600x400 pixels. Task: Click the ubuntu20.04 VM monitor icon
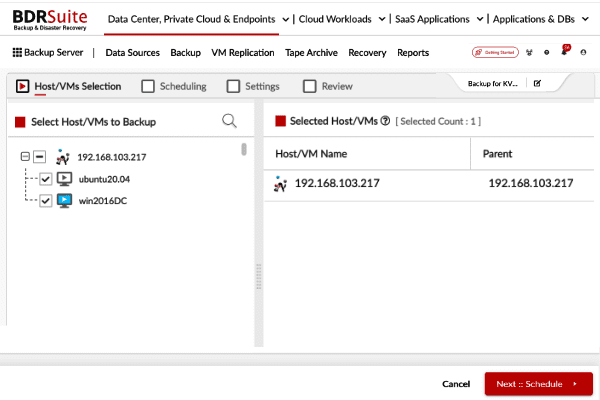pyautogui.click(x=64, y=179)
